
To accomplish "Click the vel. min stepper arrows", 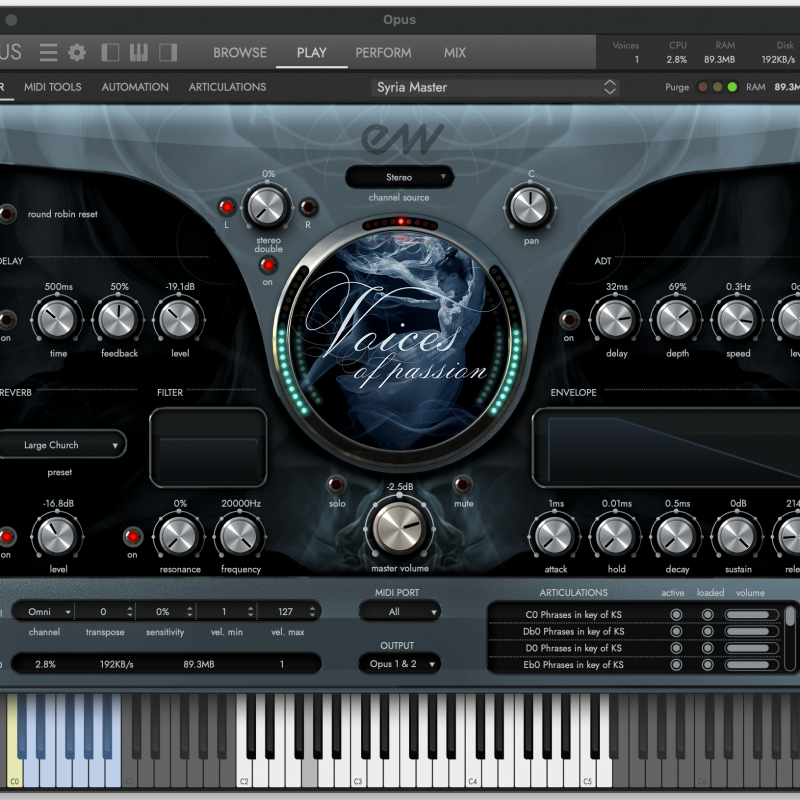I will [251, 611].
